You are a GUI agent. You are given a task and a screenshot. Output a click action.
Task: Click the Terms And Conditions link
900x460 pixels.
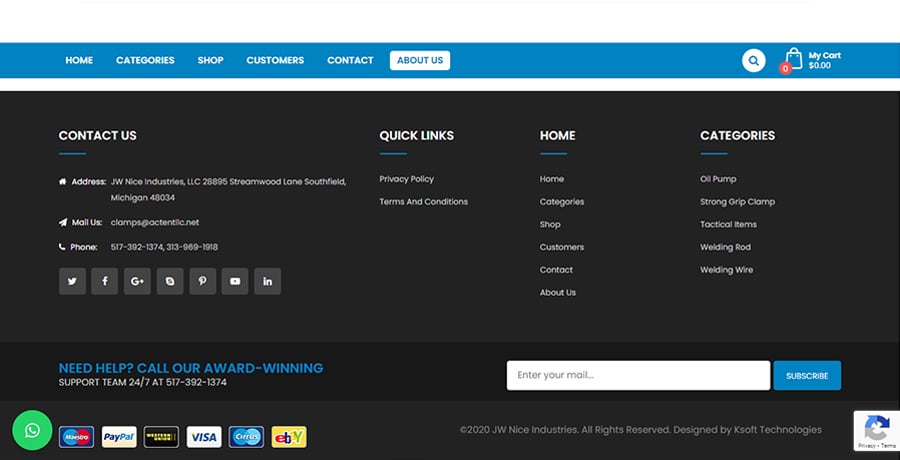(x=423, y=202)
